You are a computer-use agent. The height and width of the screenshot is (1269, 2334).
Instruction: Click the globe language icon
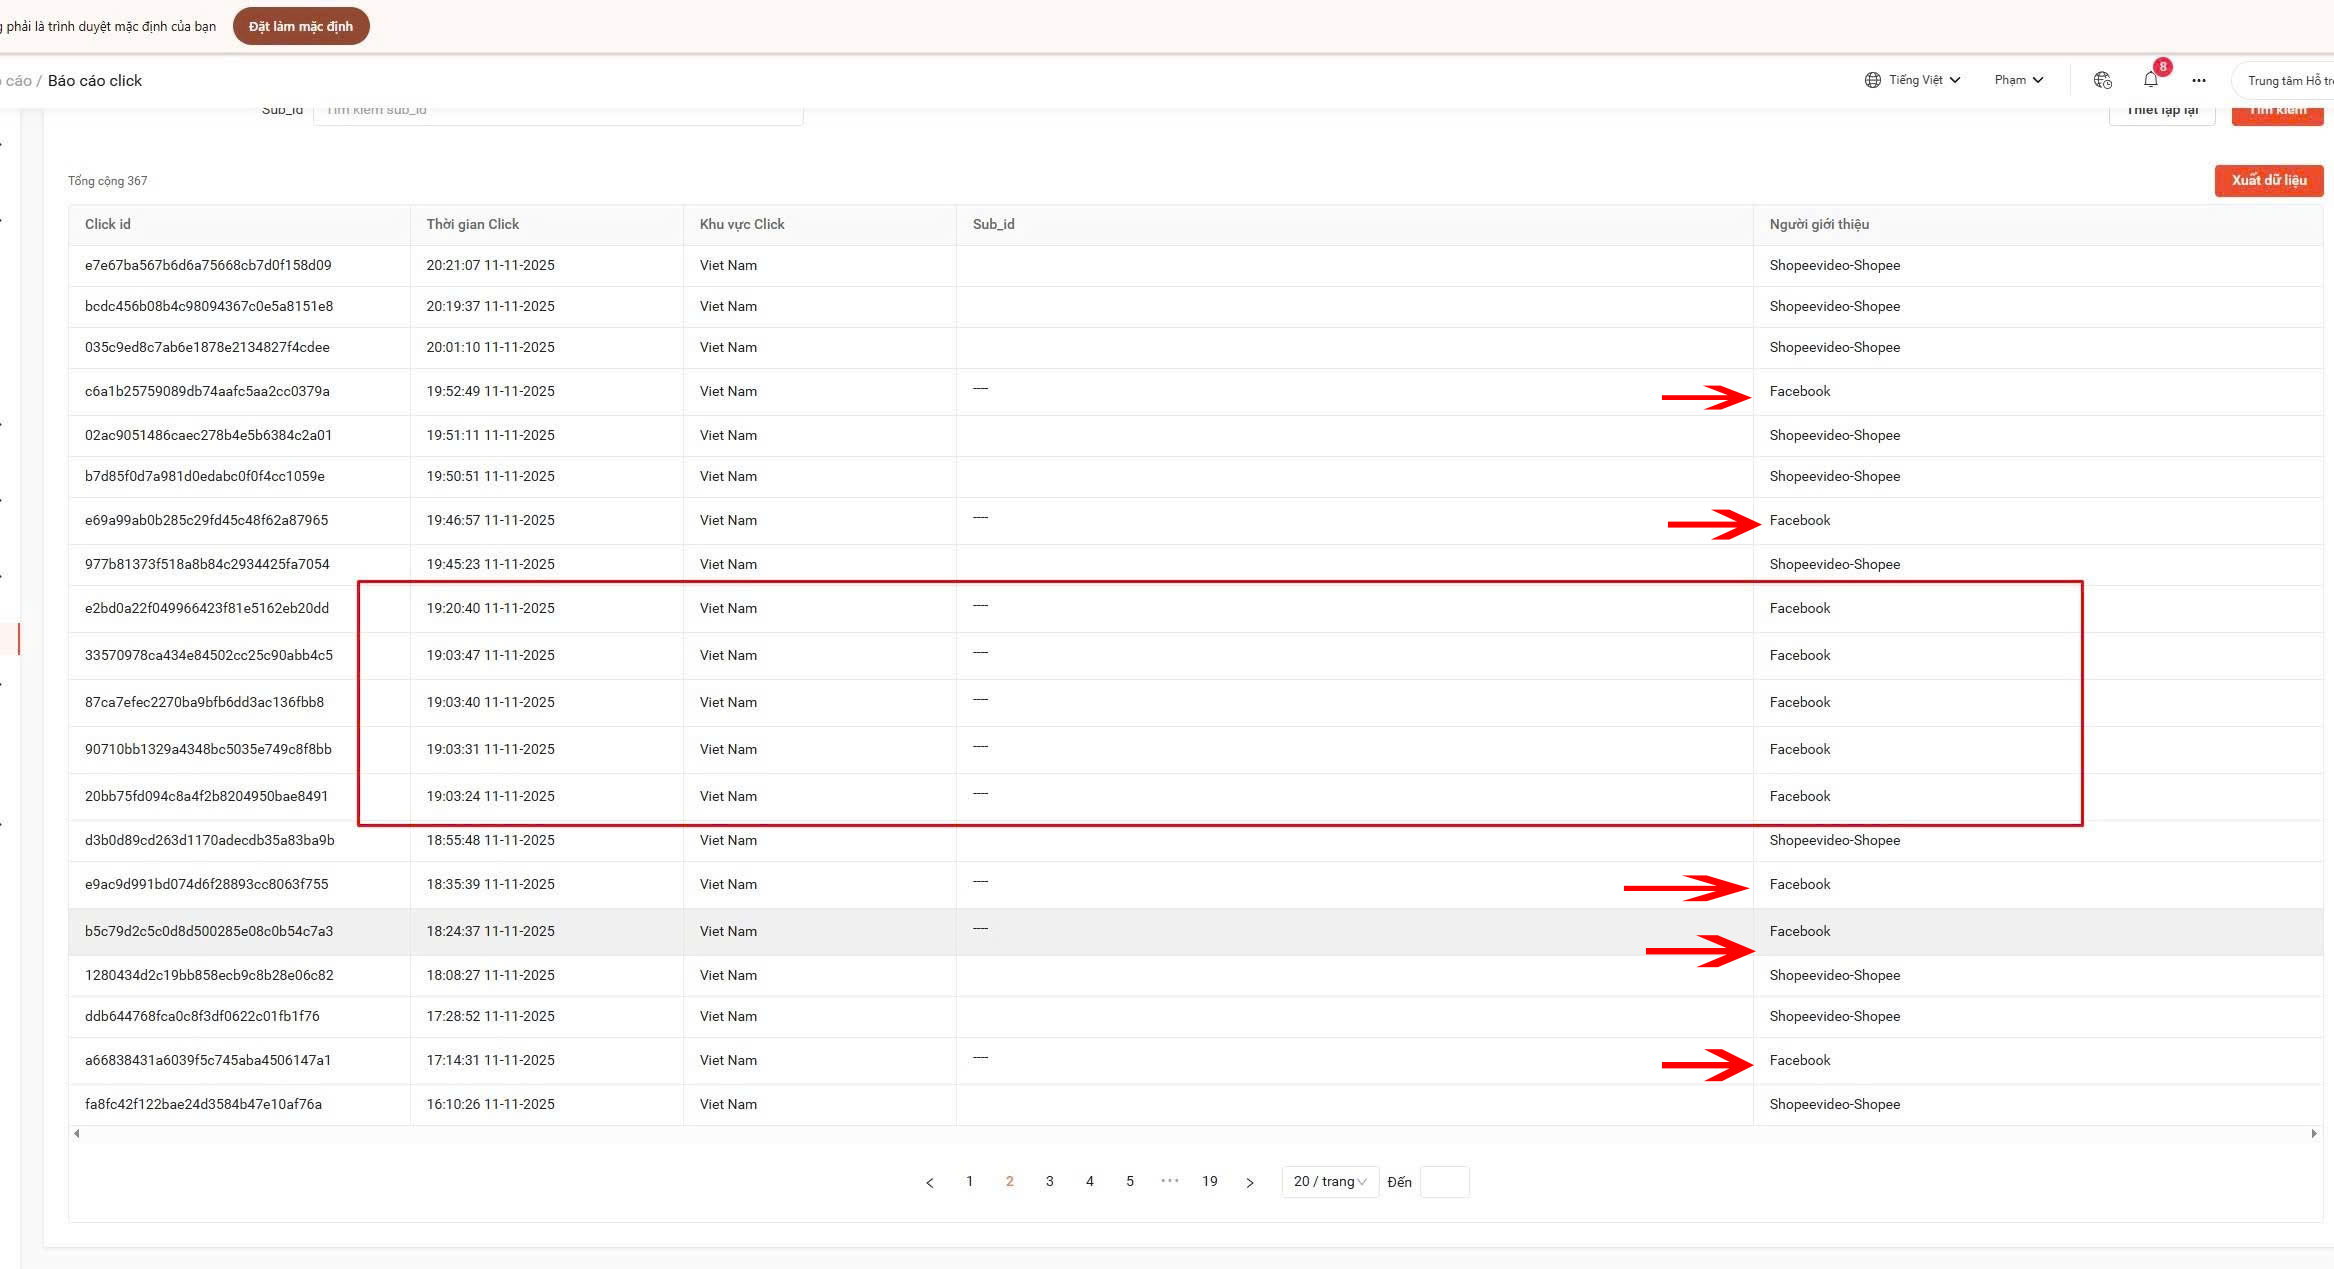[1872, 80]
